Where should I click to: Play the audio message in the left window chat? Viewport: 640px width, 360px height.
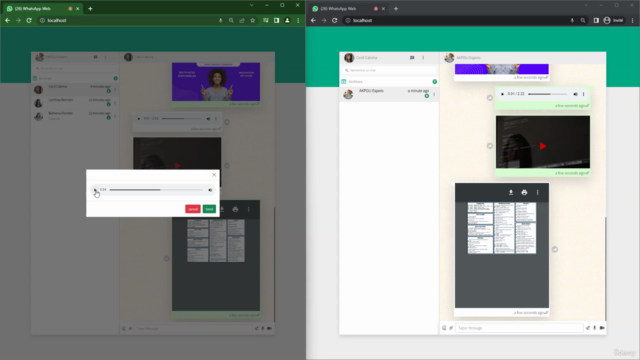click(x=138, y=119)
